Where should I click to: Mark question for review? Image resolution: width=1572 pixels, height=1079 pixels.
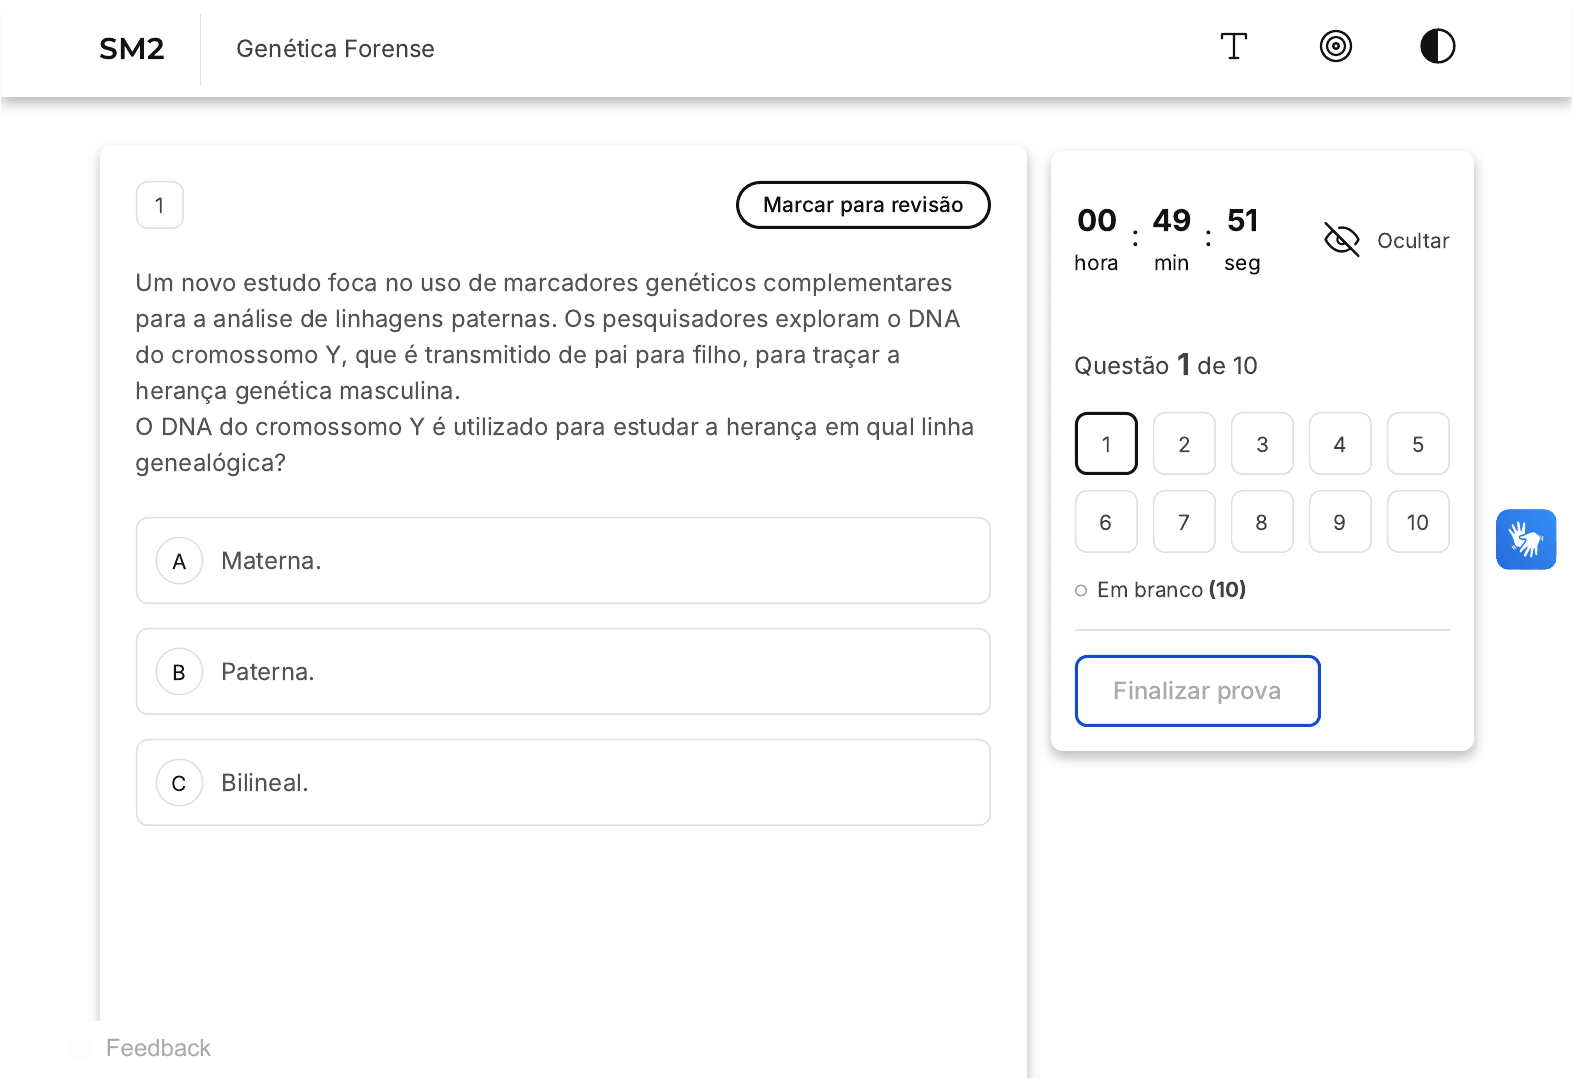tap(863, 205)
